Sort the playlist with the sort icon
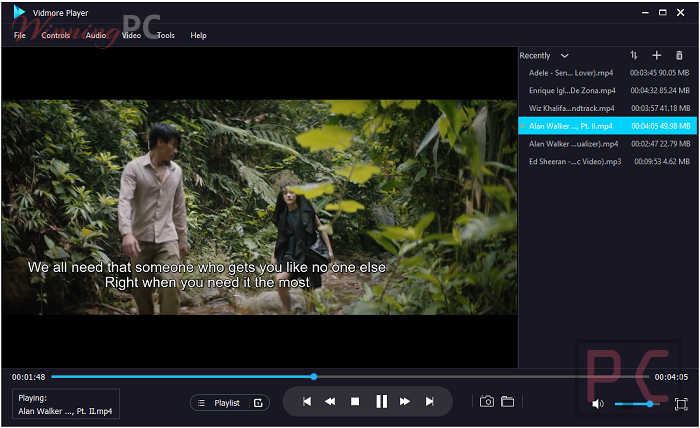The height and width of the screenshot is (428, 700). (633, 55)
